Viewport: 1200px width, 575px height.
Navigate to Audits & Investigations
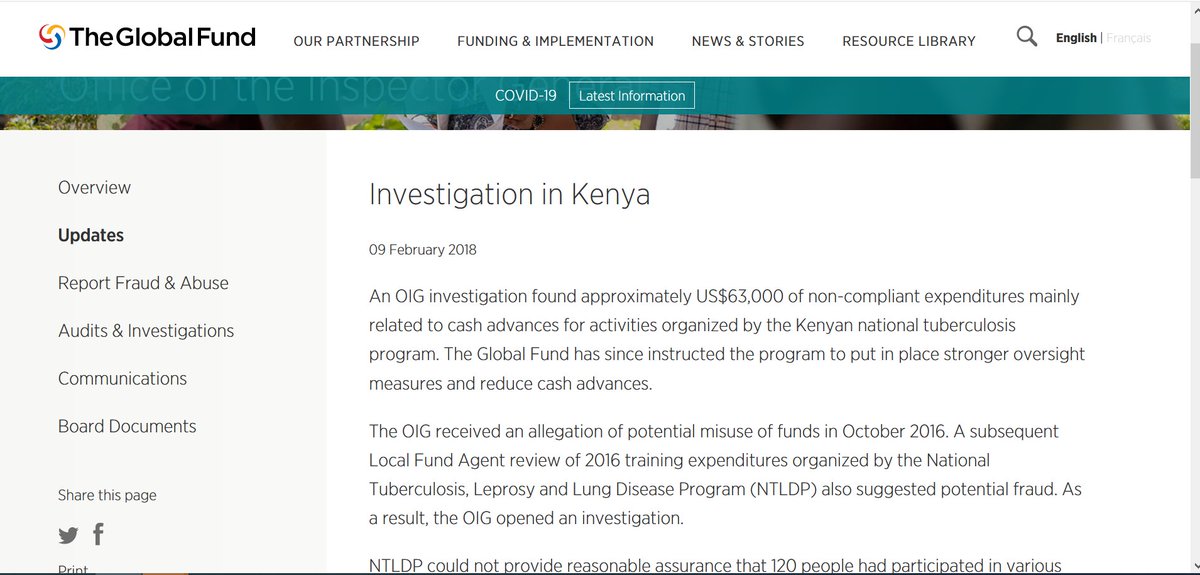coord(146,331)
